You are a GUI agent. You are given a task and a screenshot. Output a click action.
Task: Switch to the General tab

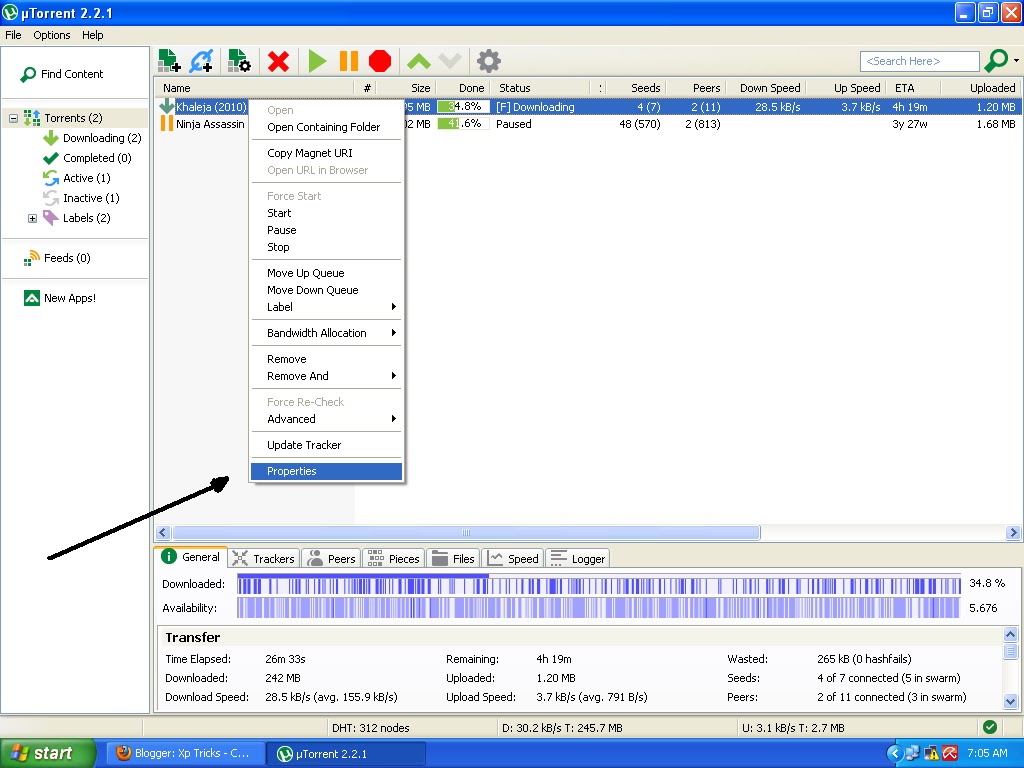[191, 558]
